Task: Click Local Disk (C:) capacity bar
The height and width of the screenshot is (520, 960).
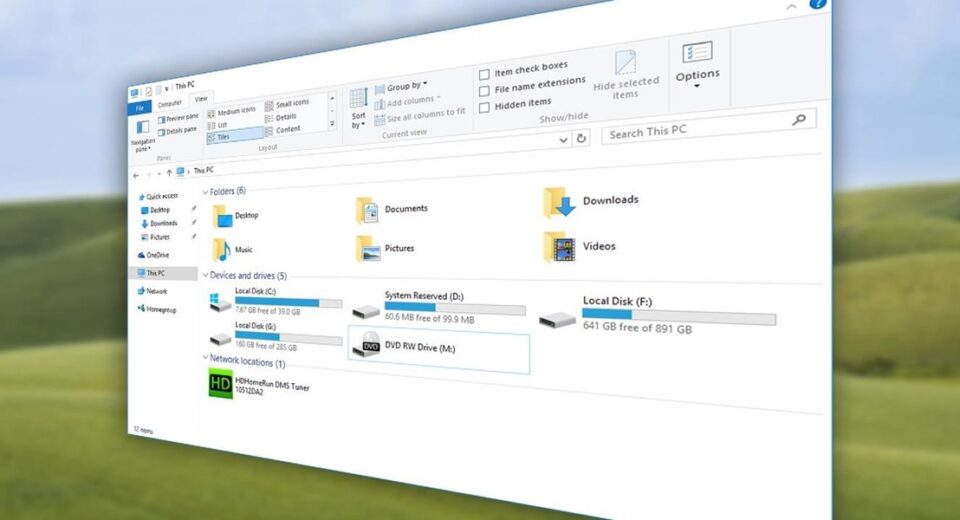Action: [288, 303]
